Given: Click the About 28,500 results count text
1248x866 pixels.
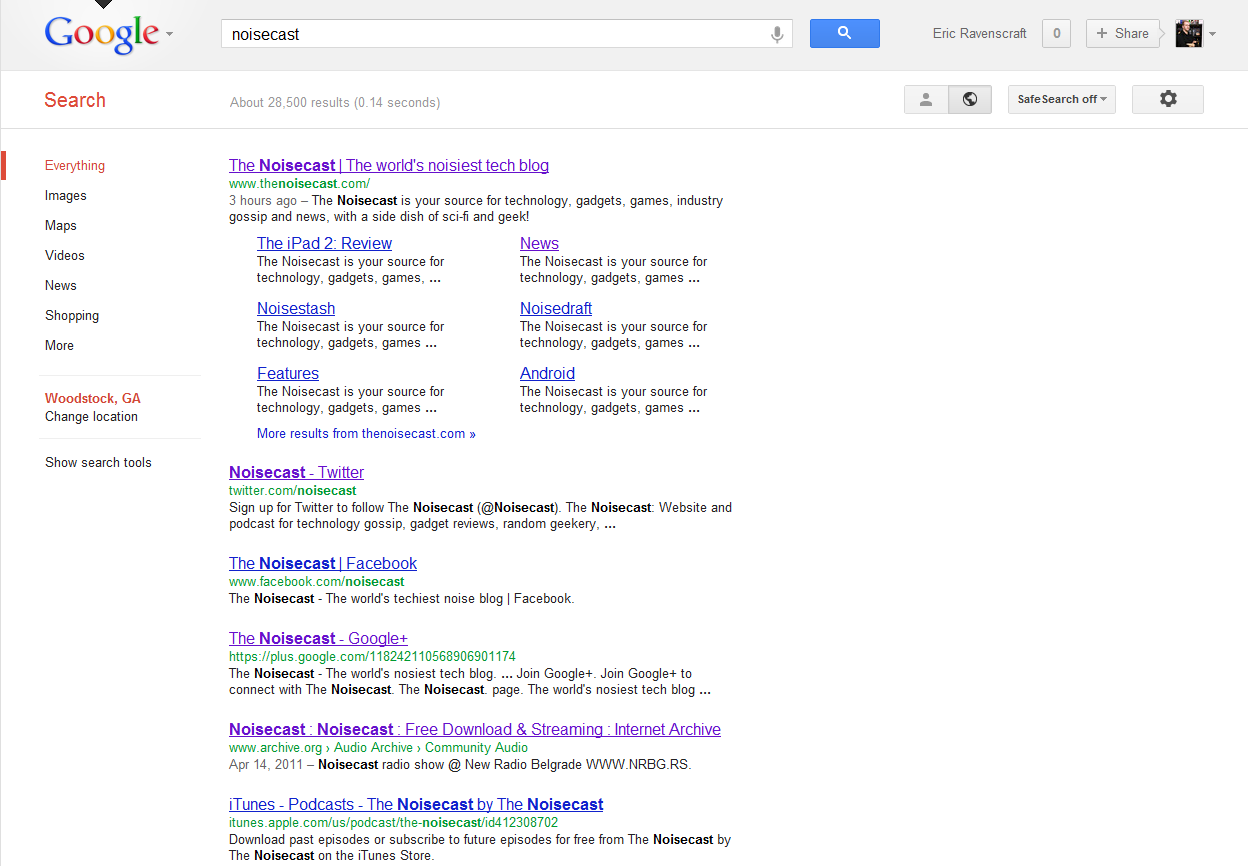Looking at the screenshot, I should click(x=335, y=102).
